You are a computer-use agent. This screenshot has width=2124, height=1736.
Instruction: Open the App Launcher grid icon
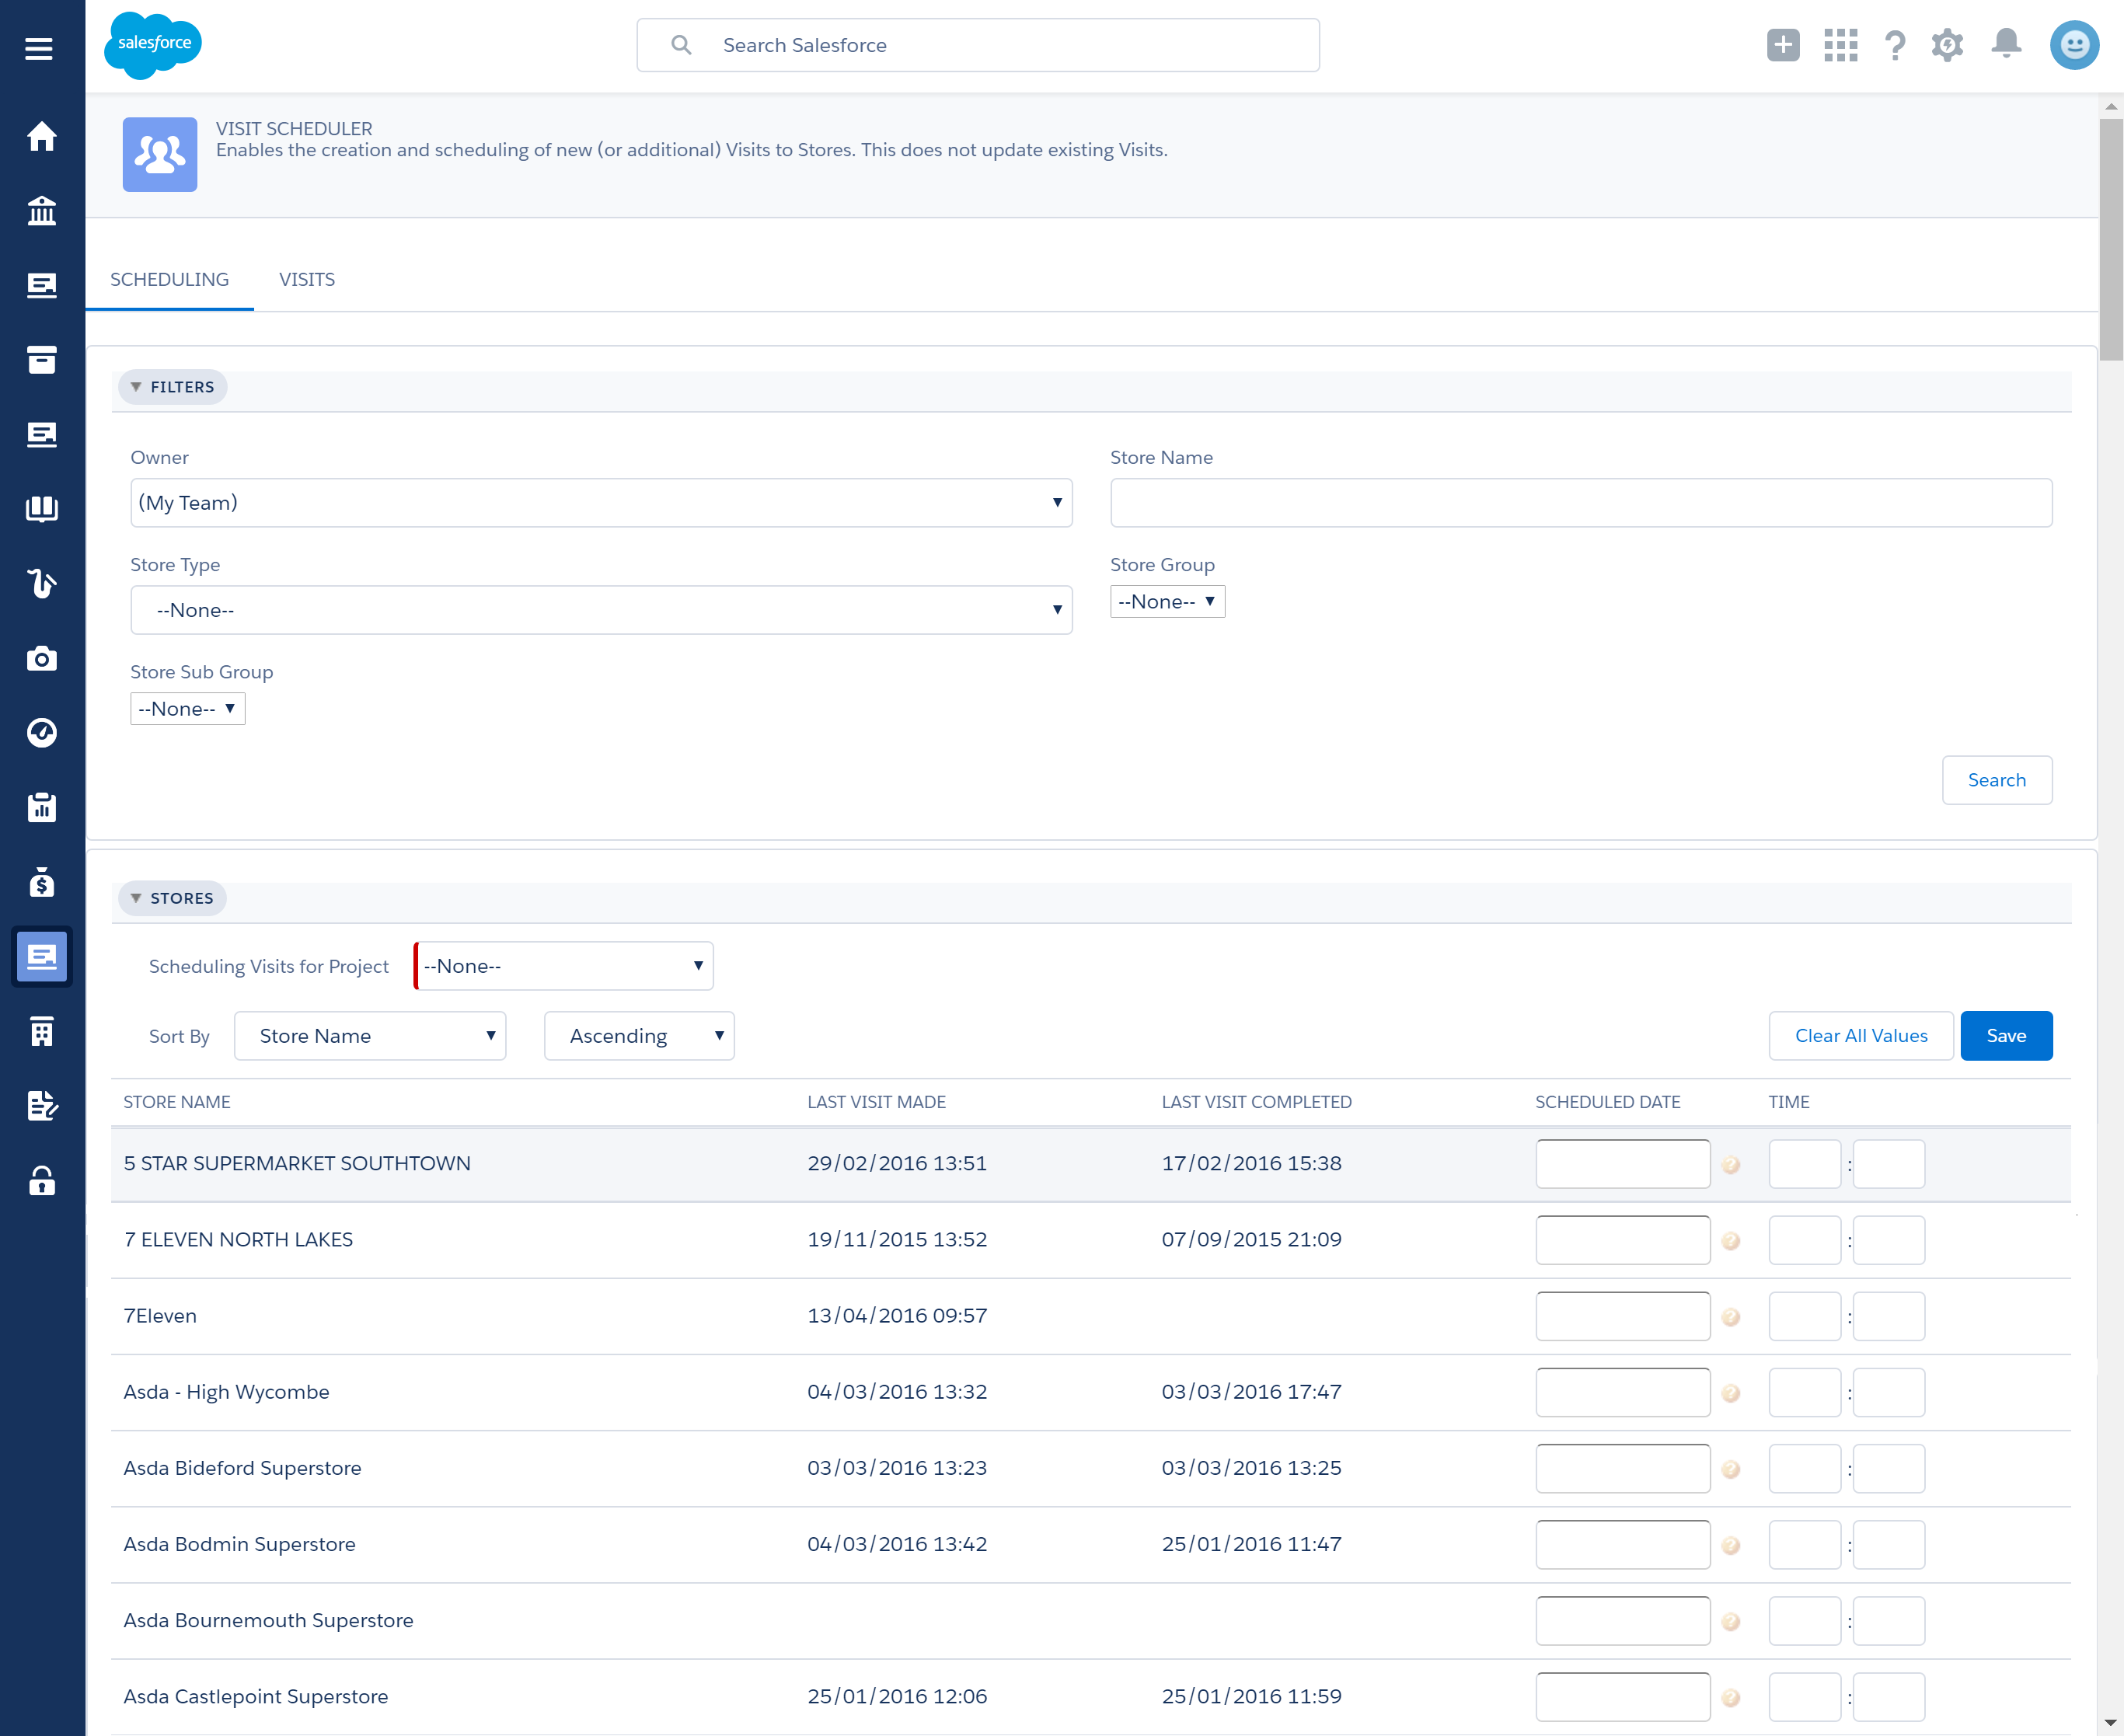click(x=1840, y=45)
